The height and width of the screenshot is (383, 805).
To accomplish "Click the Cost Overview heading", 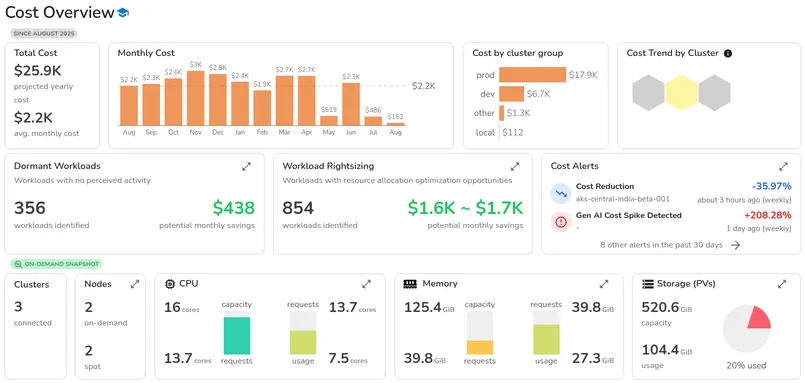I will click(60, 12).
